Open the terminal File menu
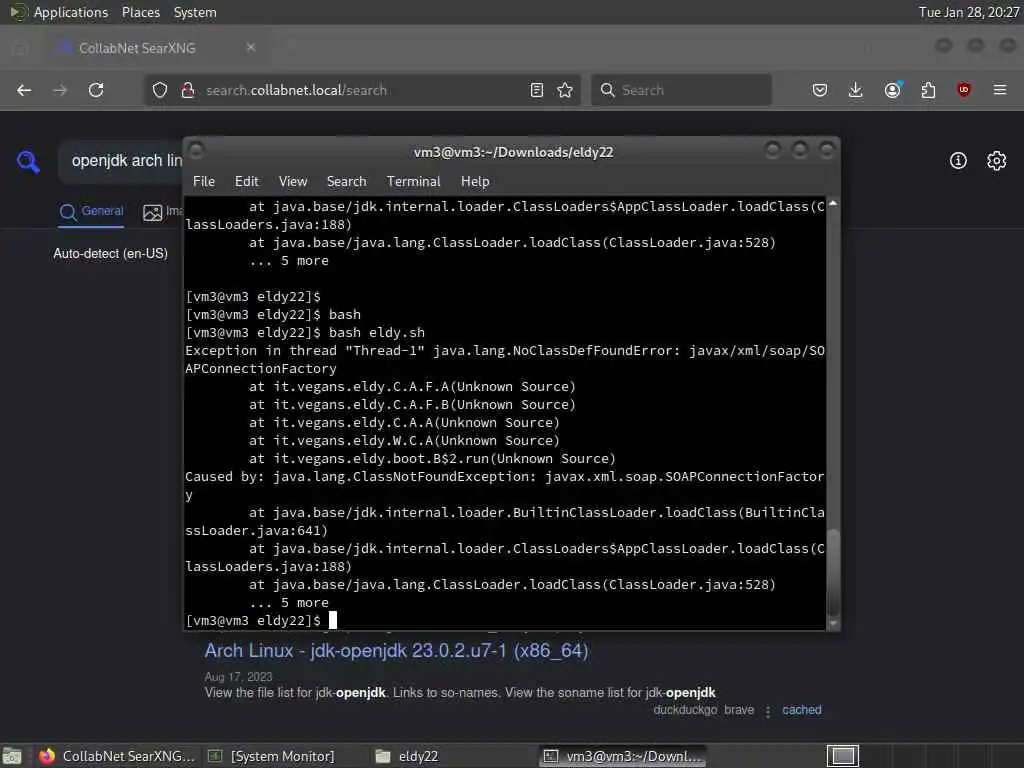Image resolution: width=1024 pixels, height=768 pixels. (204, 182)
